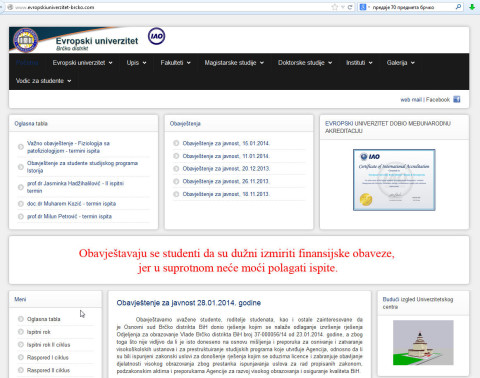Expand the Upis menu
This screenshot has height=378, width=480.
136,63
